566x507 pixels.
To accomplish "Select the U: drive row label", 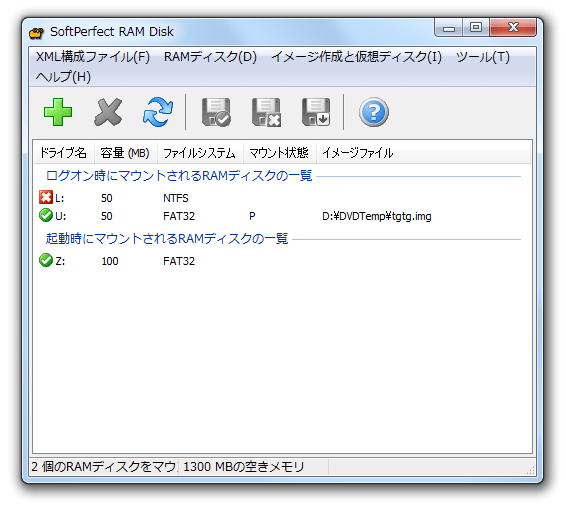I will [x=60, y=216].
